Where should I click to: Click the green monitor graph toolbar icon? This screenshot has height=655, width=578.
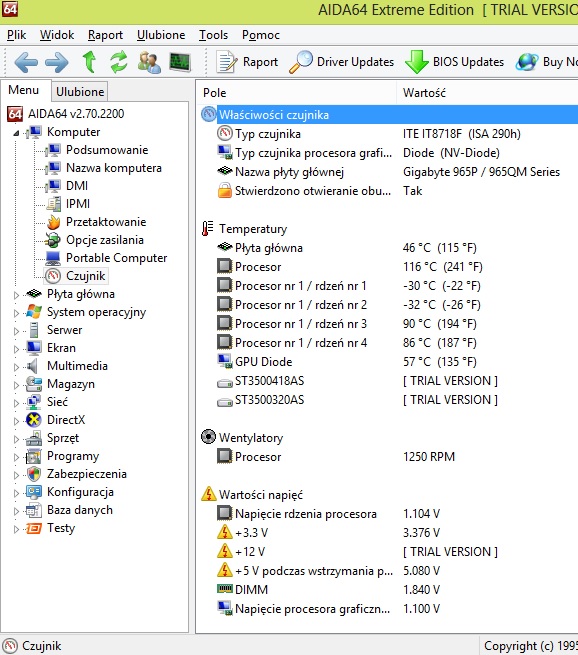[180, 62]
